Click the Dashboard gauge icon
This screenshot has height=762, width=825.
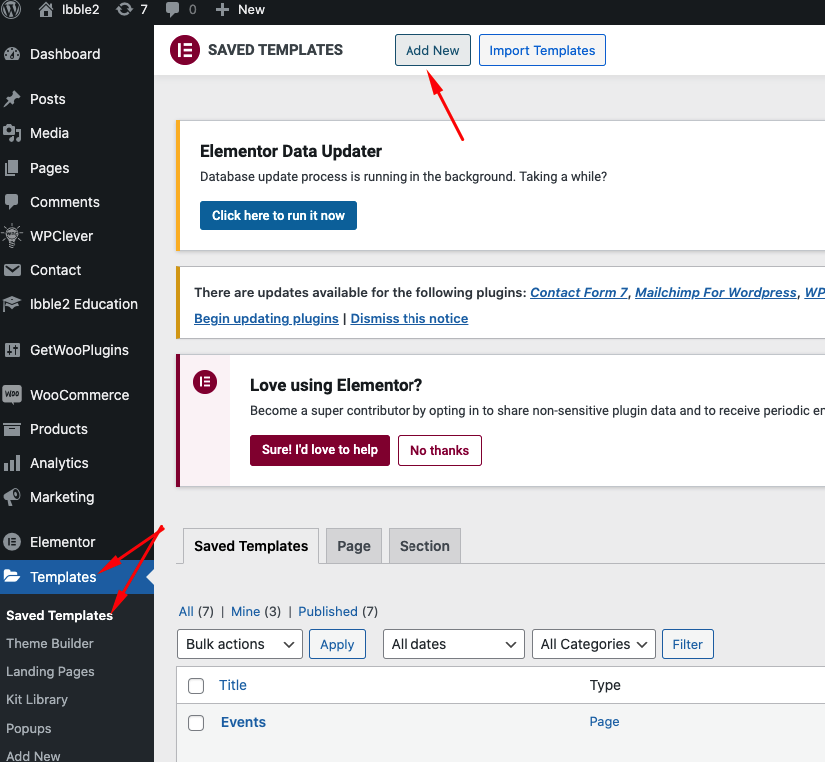(12, 54)
